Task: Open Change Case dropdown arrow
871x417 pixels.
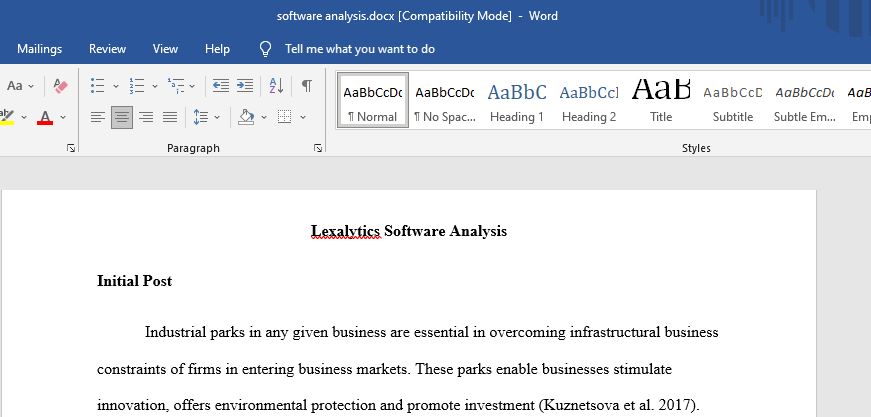Action: click(31, 86)
